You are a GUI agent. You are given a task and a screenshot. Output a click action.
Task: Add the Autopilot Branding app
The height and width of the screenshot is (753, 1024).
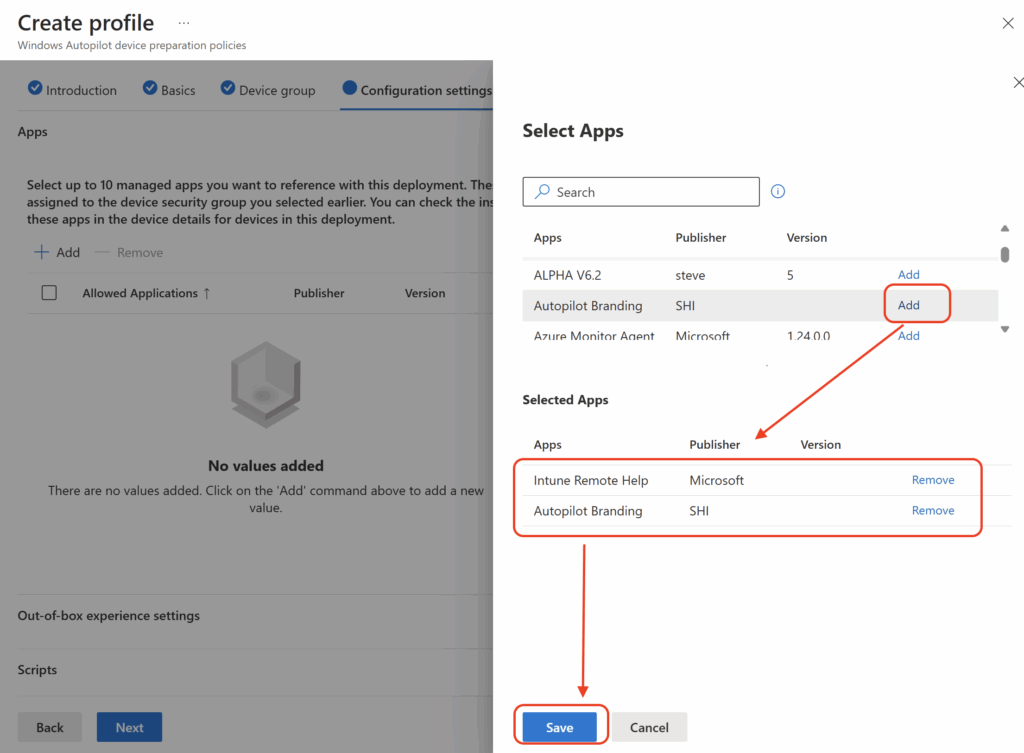(908, 305)
